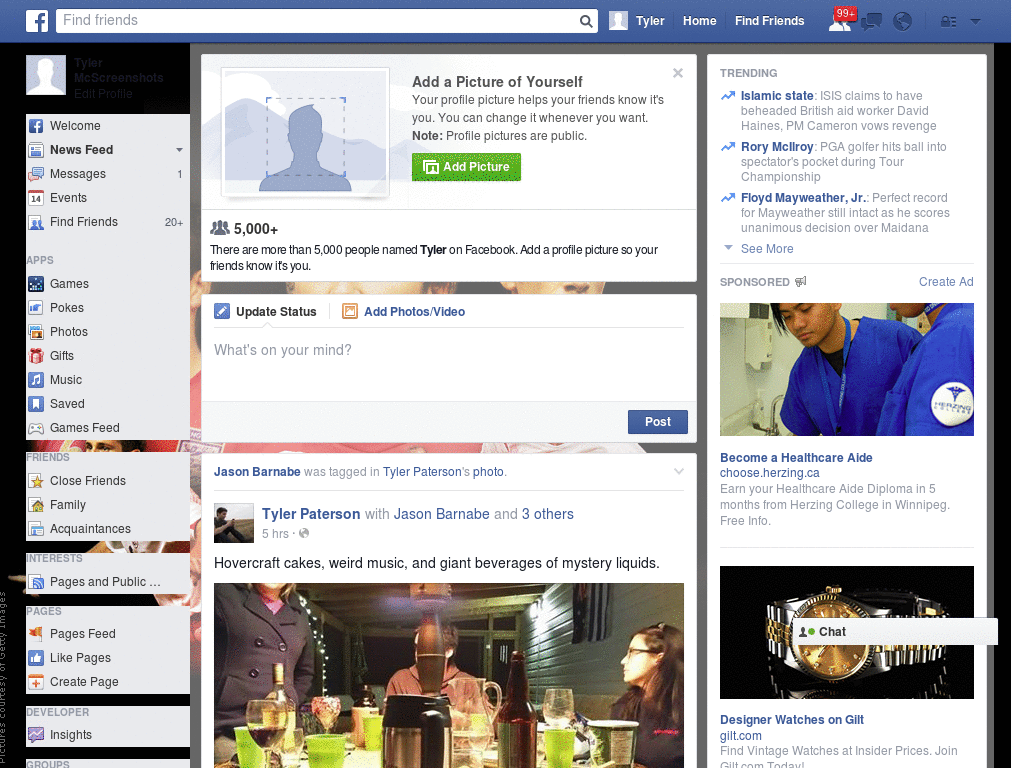Open the messages chat bubbles icon
1024x768 pixels.
pyautogui.click(x=871, y=22)
